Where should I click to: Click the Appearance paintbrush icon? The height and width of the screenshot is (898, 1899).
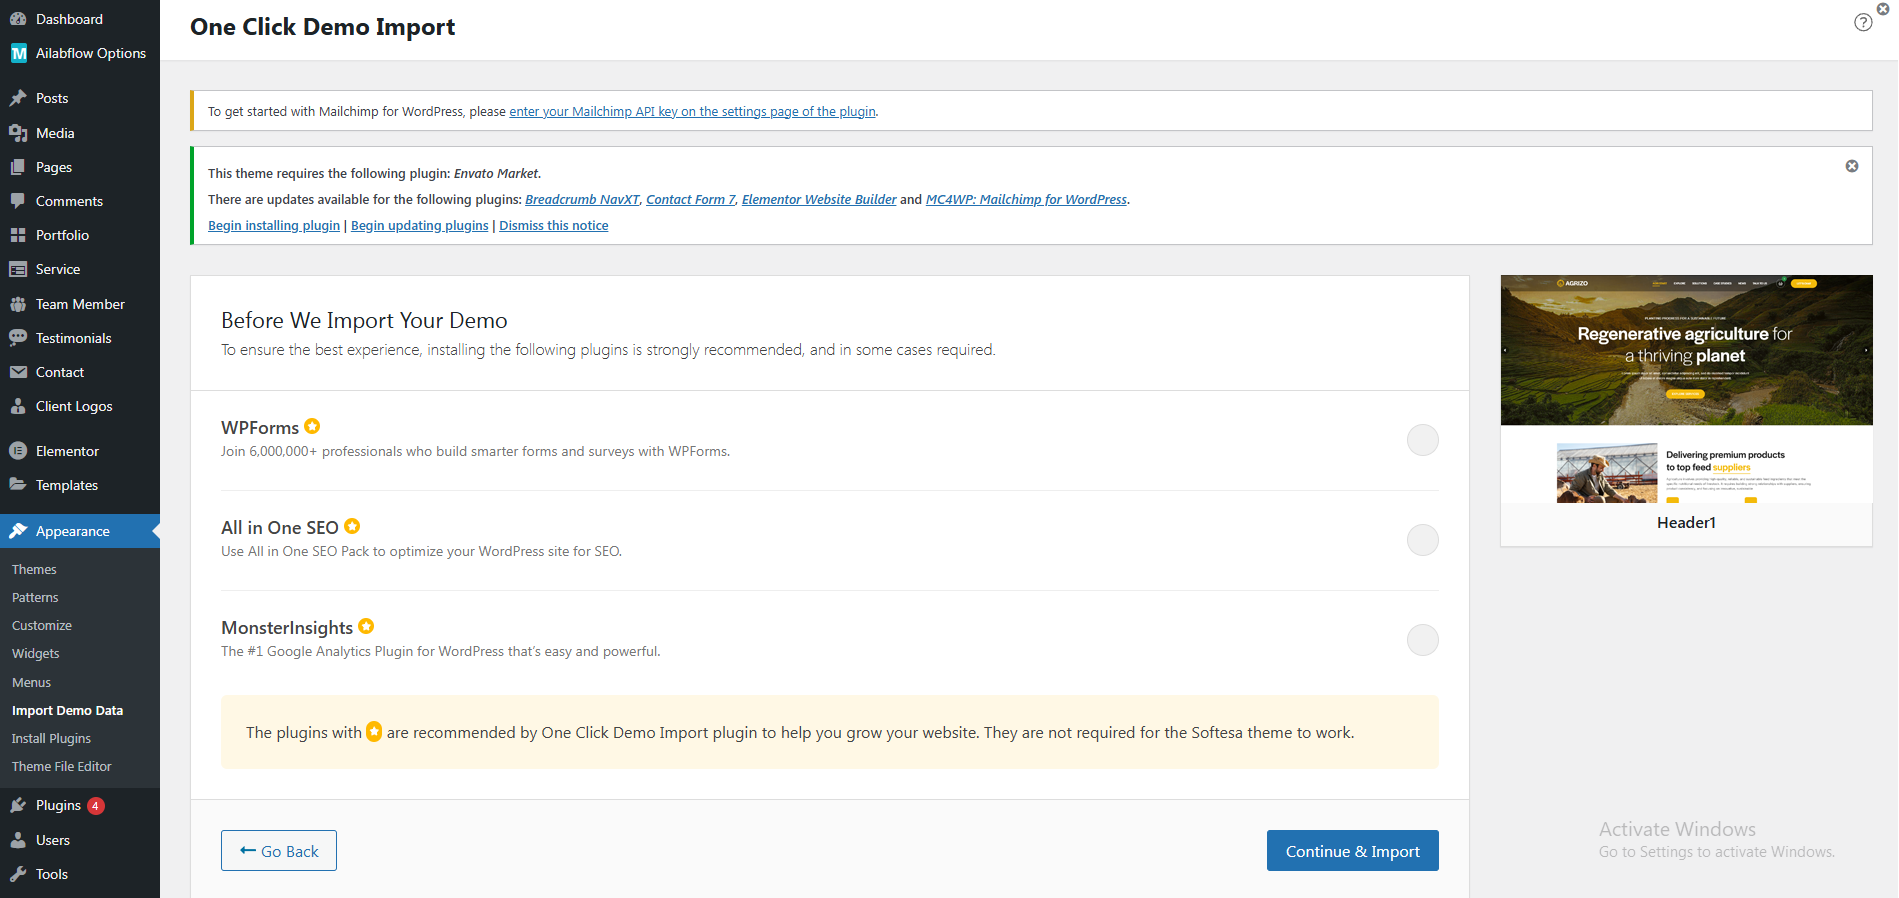click(x=18, y=531)
